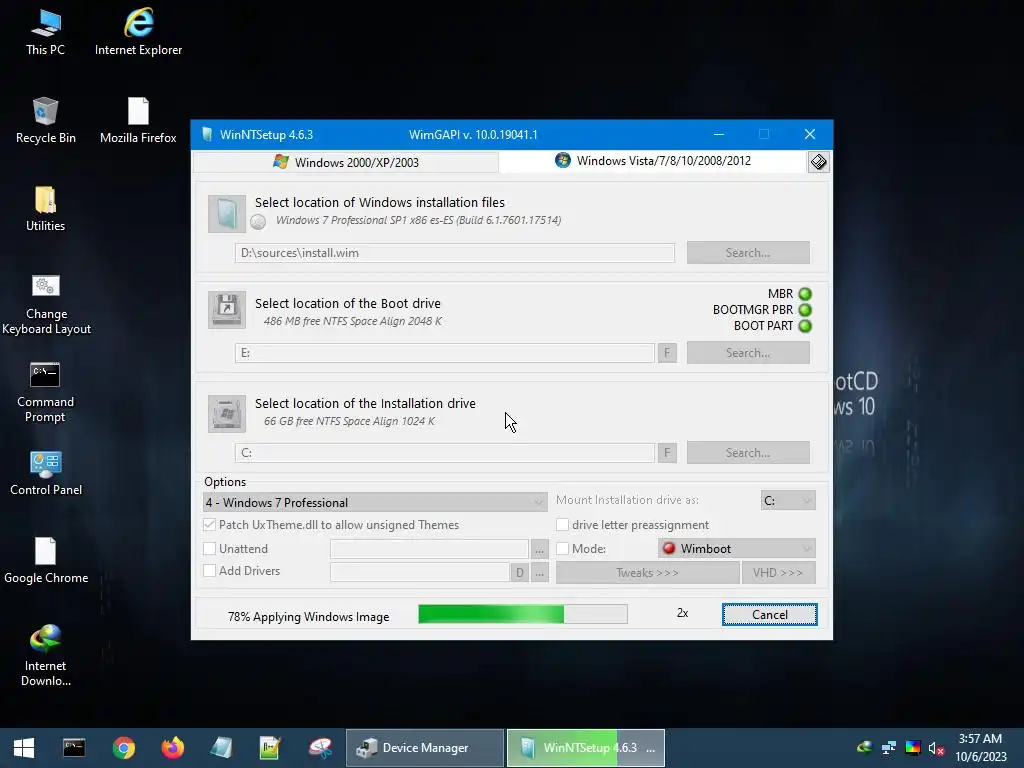The height and width of the screenshot is (768, 1024).
Task: Click the 2x speed indicator
Action: [682, 613]
